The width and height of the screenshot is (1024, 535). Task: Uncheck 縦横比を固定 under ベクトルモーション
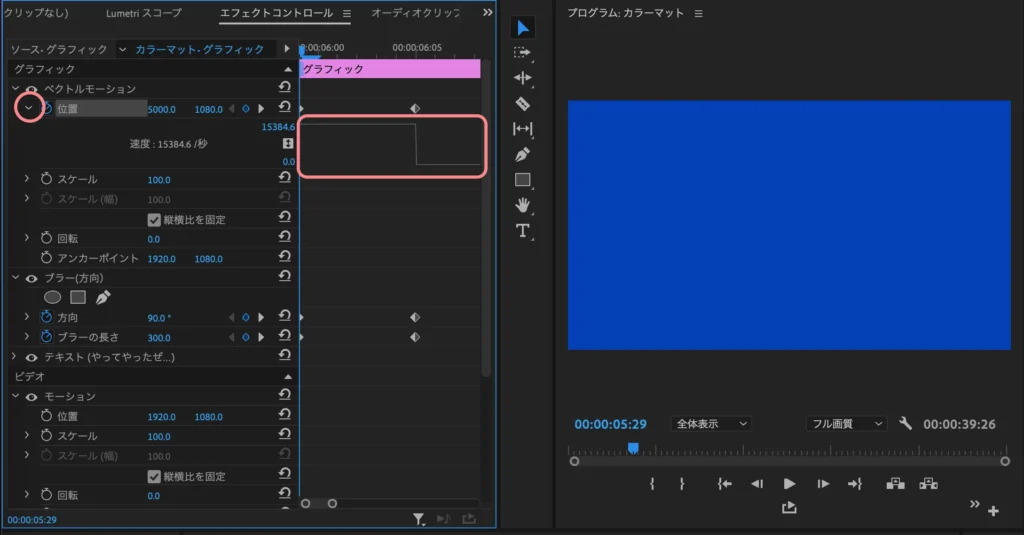point(154,219)
